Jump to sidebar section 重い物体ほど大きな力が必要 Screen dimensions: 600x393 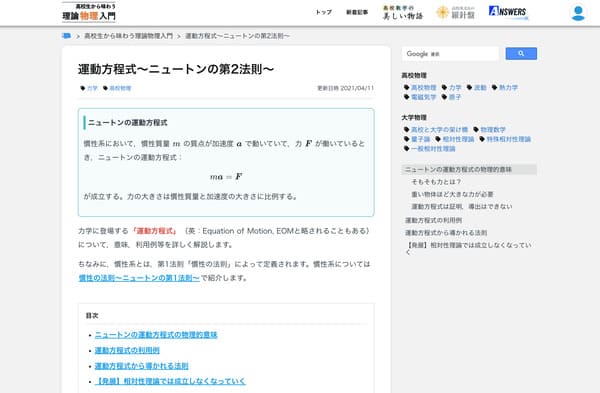pos(452,194)
